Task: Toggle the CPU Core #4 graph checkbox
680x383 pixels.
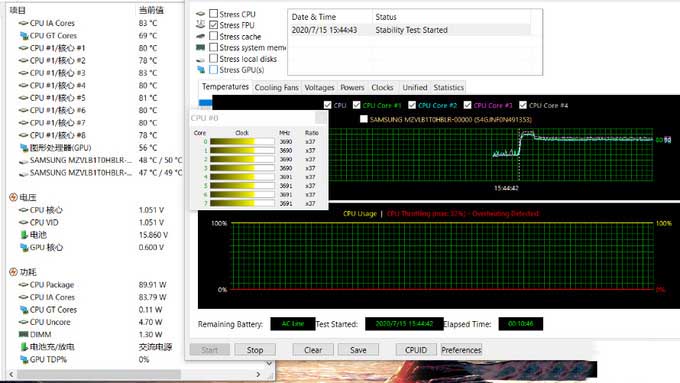Action: pos(523,105)
